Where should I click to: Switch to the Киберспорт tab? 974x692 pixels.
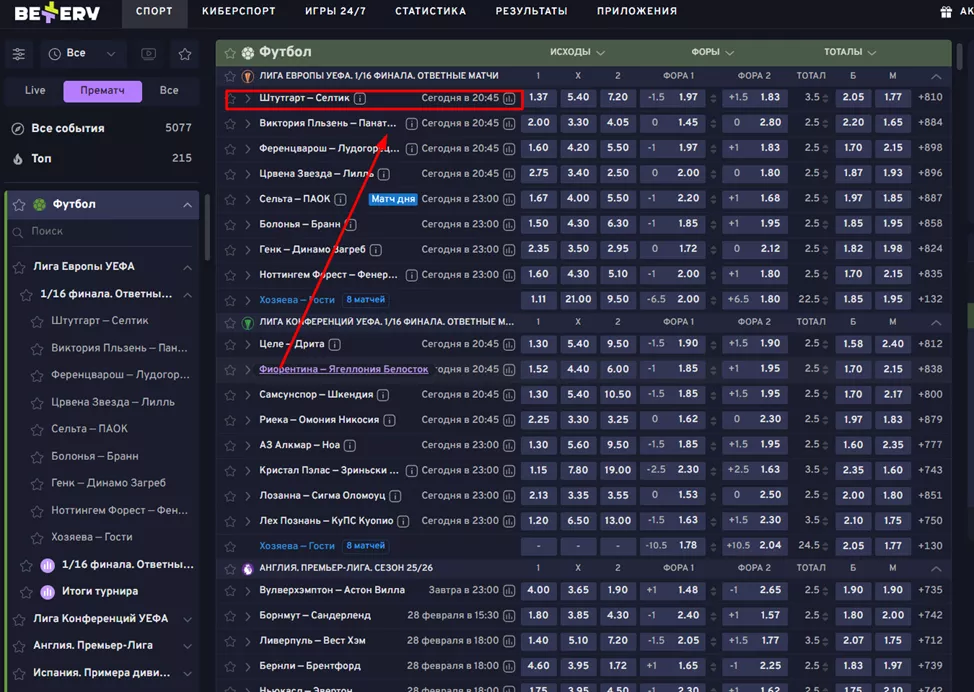(x=239, y=12)
